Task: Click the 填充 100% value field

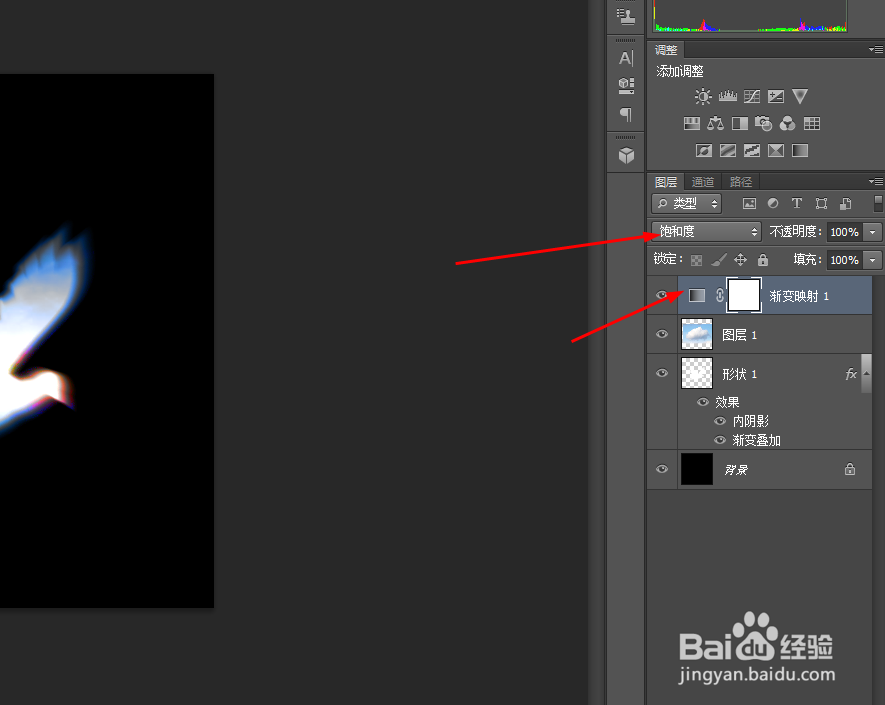Action: 845,260
